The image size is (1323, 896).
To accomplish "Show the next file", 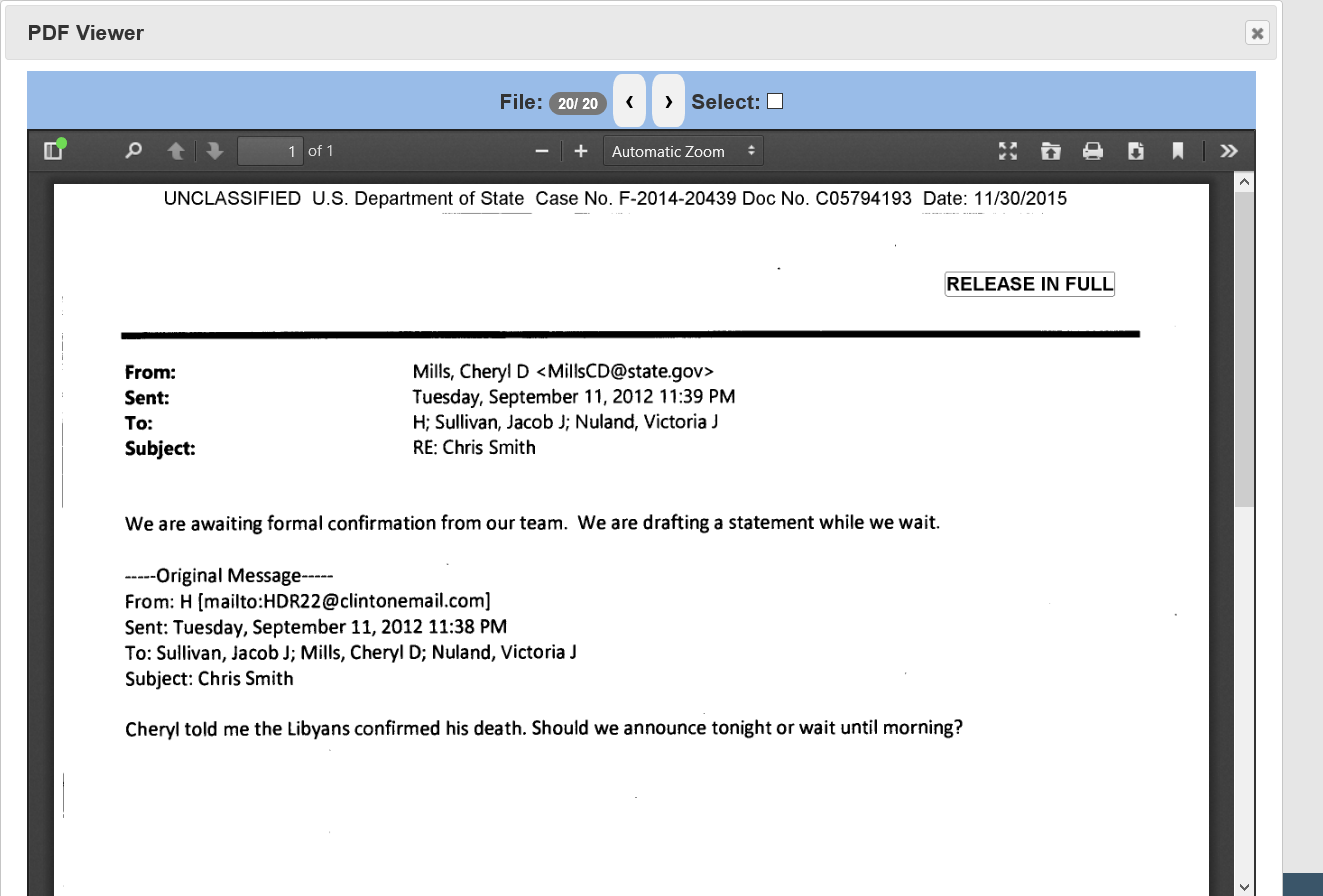I will [x=668, y=101].
